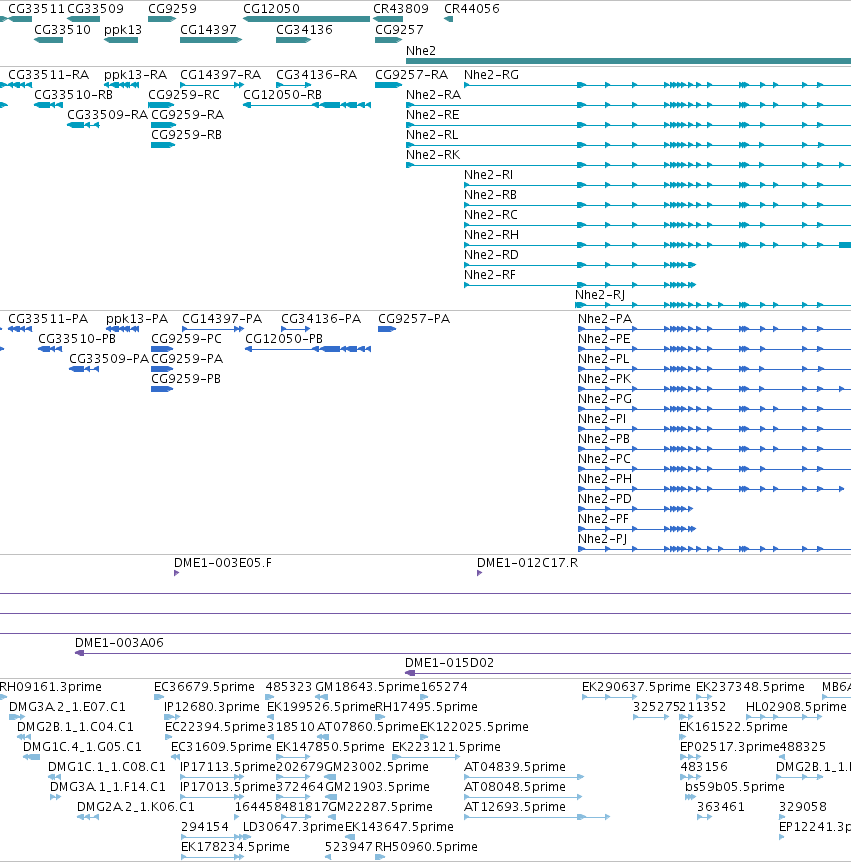The image size is (851, 862).
Task: Click transcript Nhe2-RG
Action: coord(491,75)
